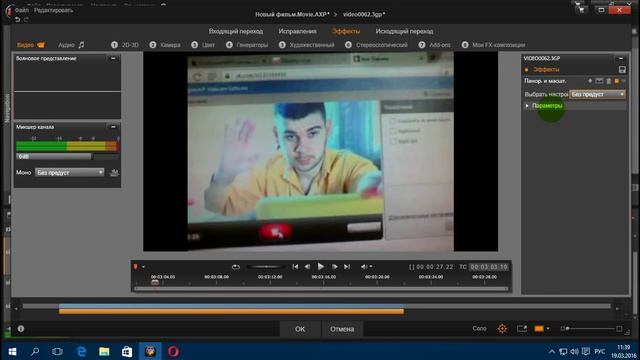This screenshot has height=360, width=640.
Task: Open the Камера effects category
Action: pyautogui.click(x=165, y=45)
